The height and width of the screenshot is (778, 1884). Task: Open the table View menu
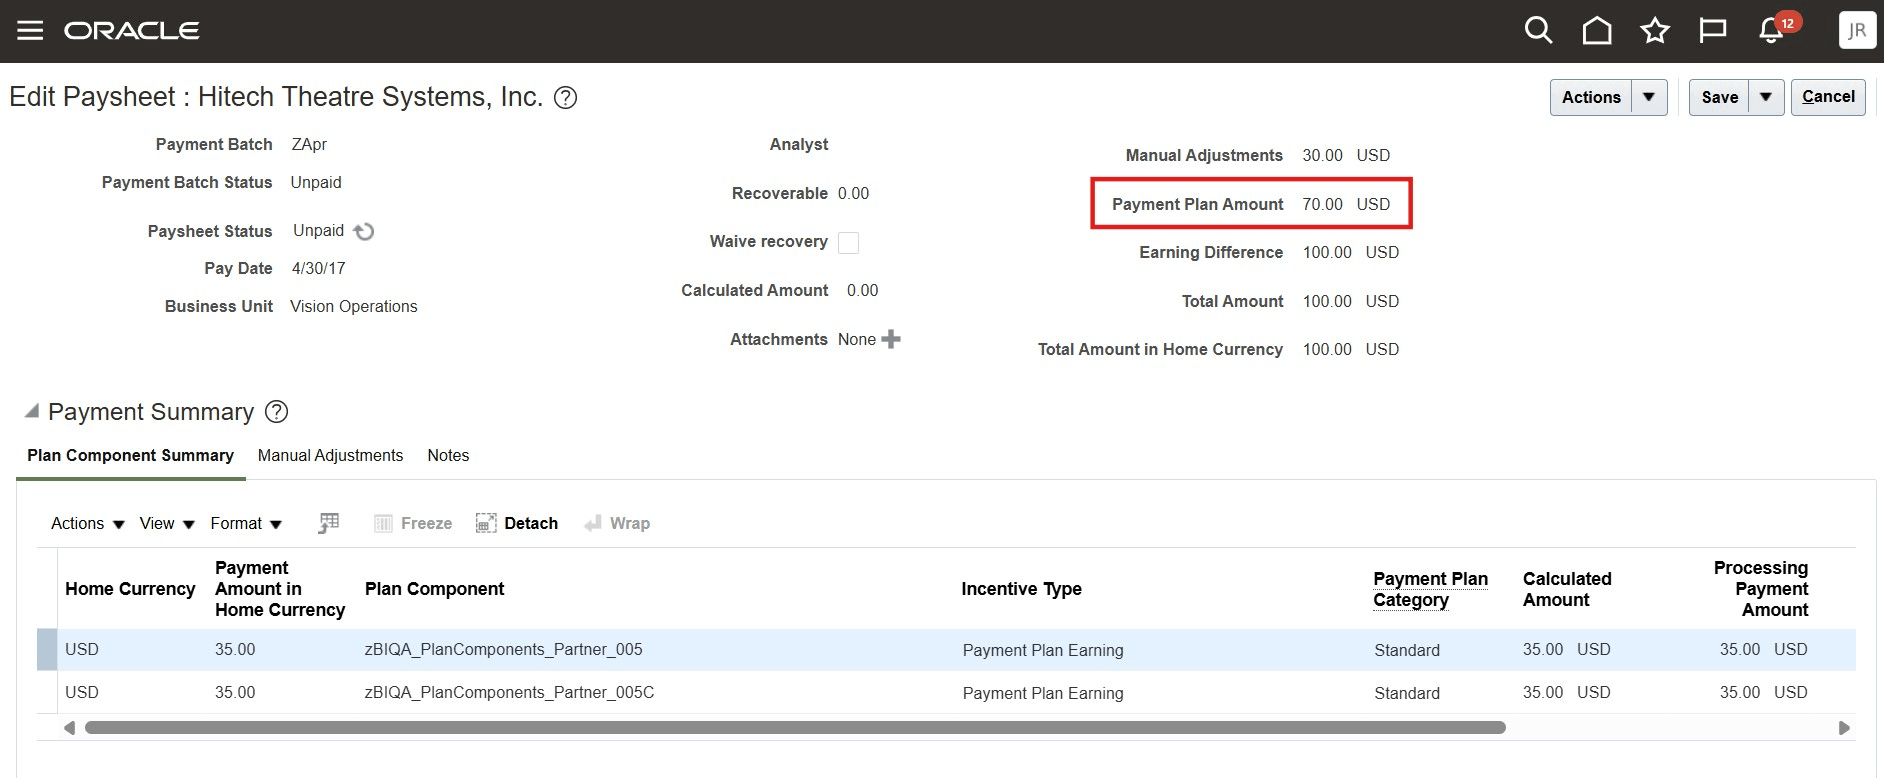167,523
